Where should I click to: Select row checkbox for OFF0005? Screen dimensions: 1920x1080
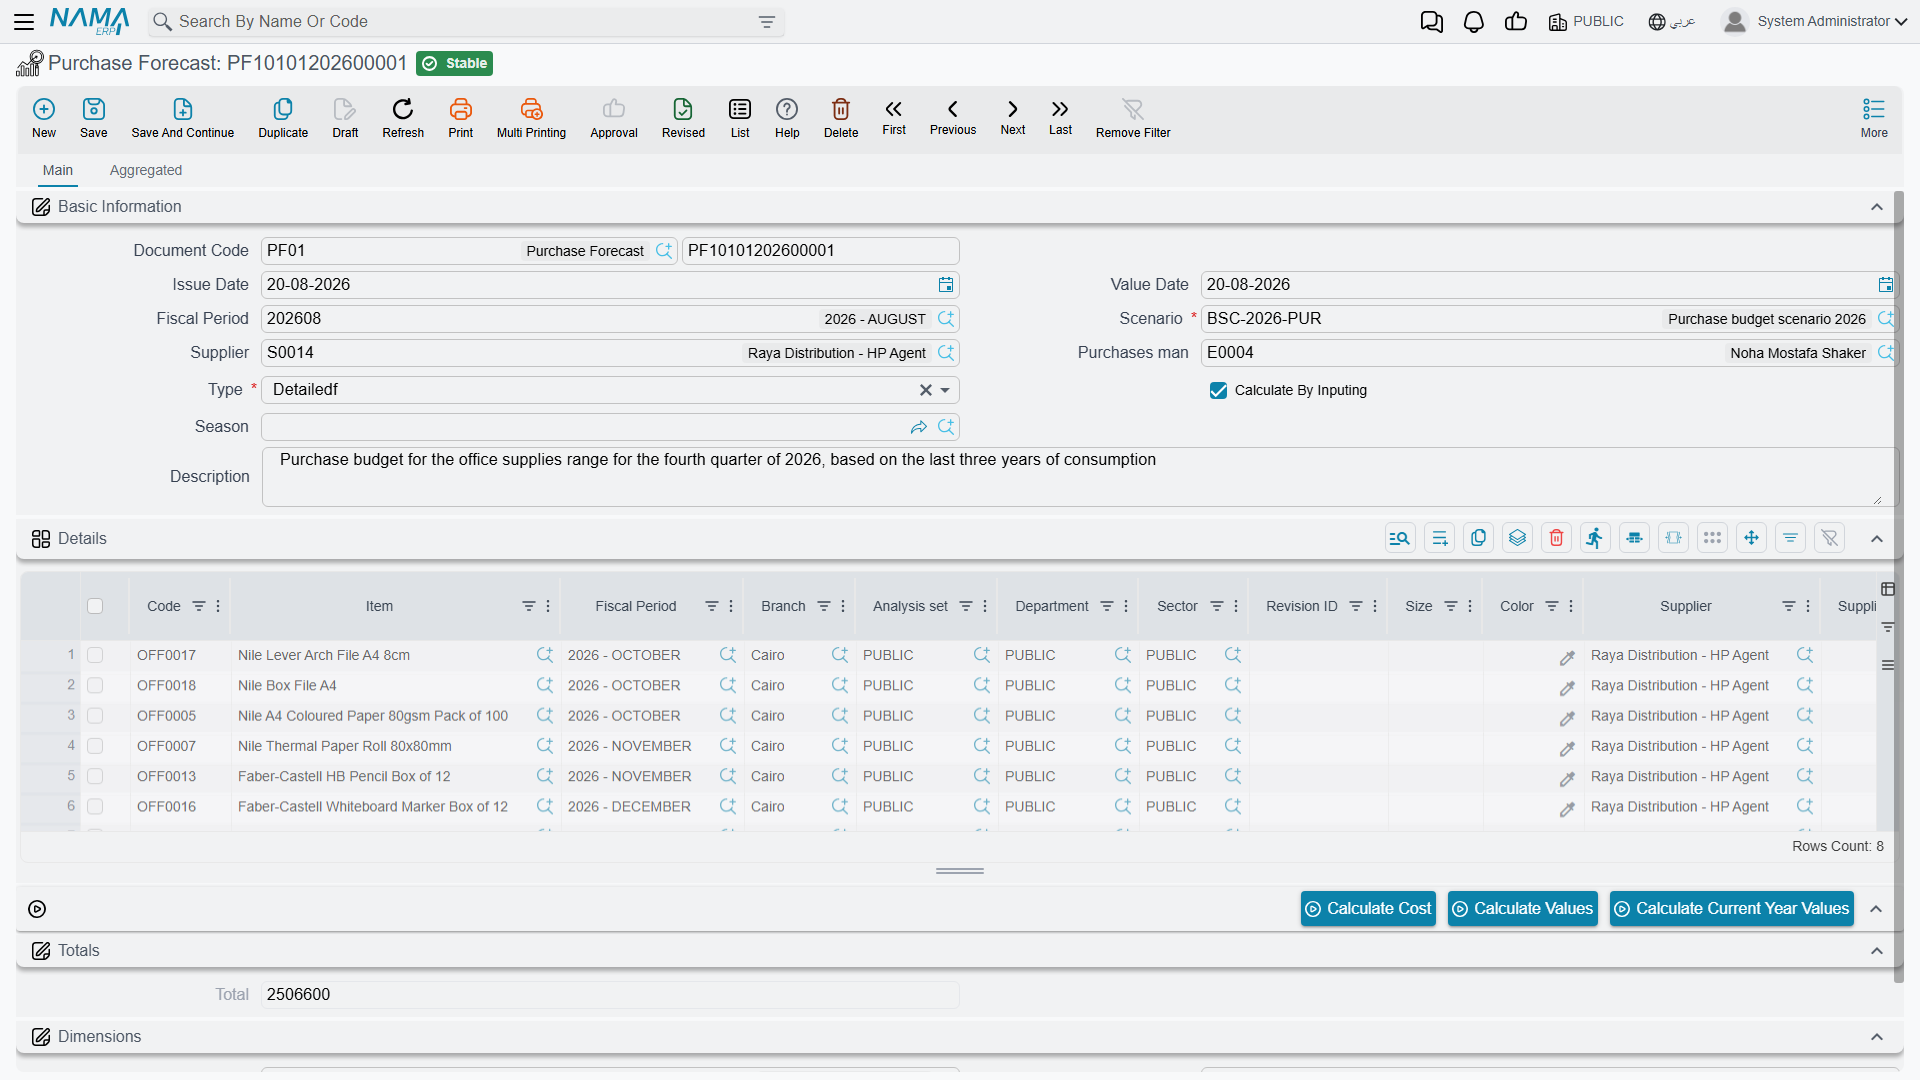pos(95,716)
